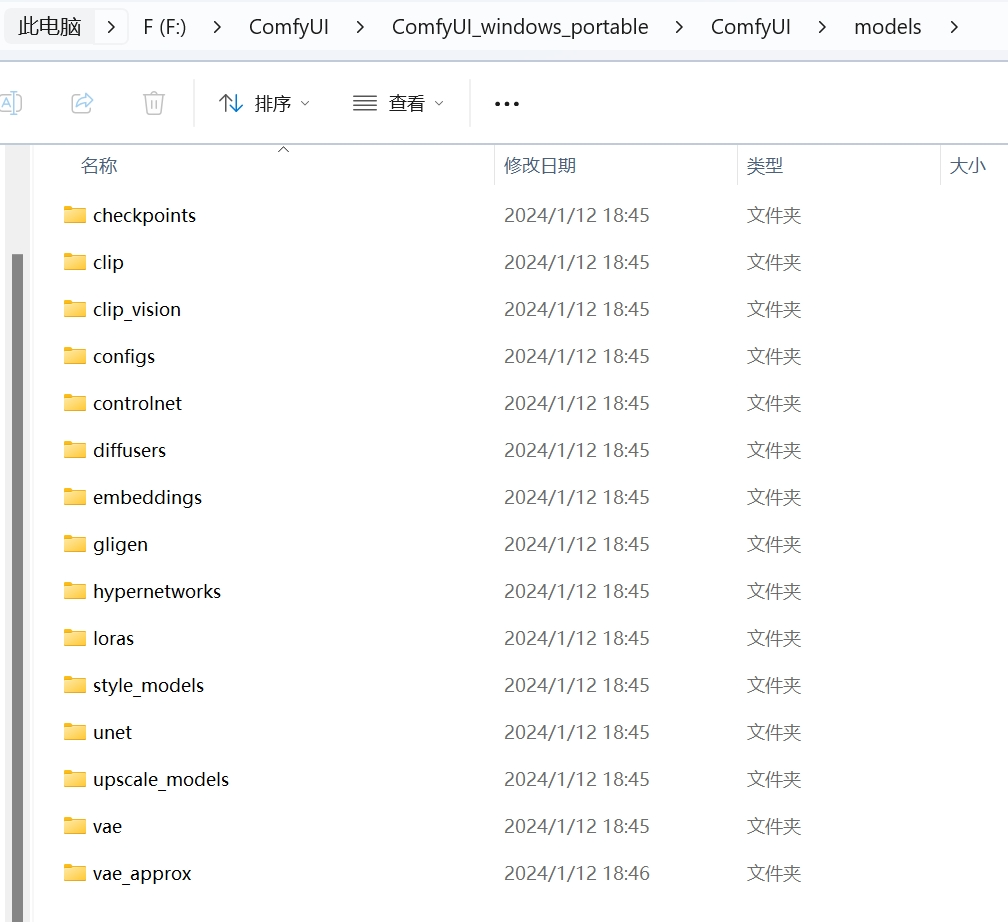
Task: Click 文件夹 type cell in loras row
Action: tap(773, 638)
